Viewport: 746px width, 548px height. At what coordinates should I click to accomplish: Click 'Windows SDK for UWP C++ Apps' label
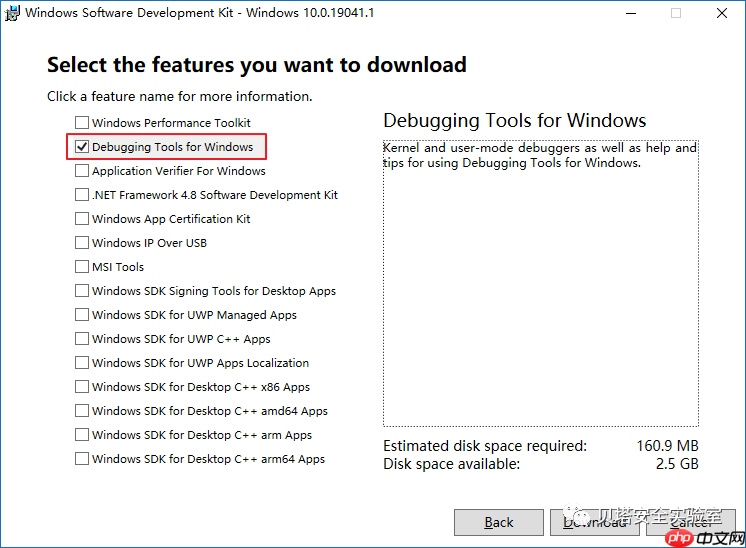181,339
